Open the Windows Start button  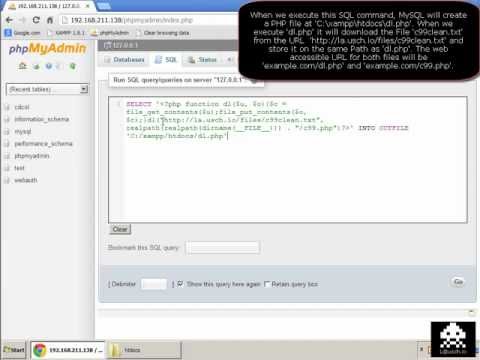click(x=13, y=350)
